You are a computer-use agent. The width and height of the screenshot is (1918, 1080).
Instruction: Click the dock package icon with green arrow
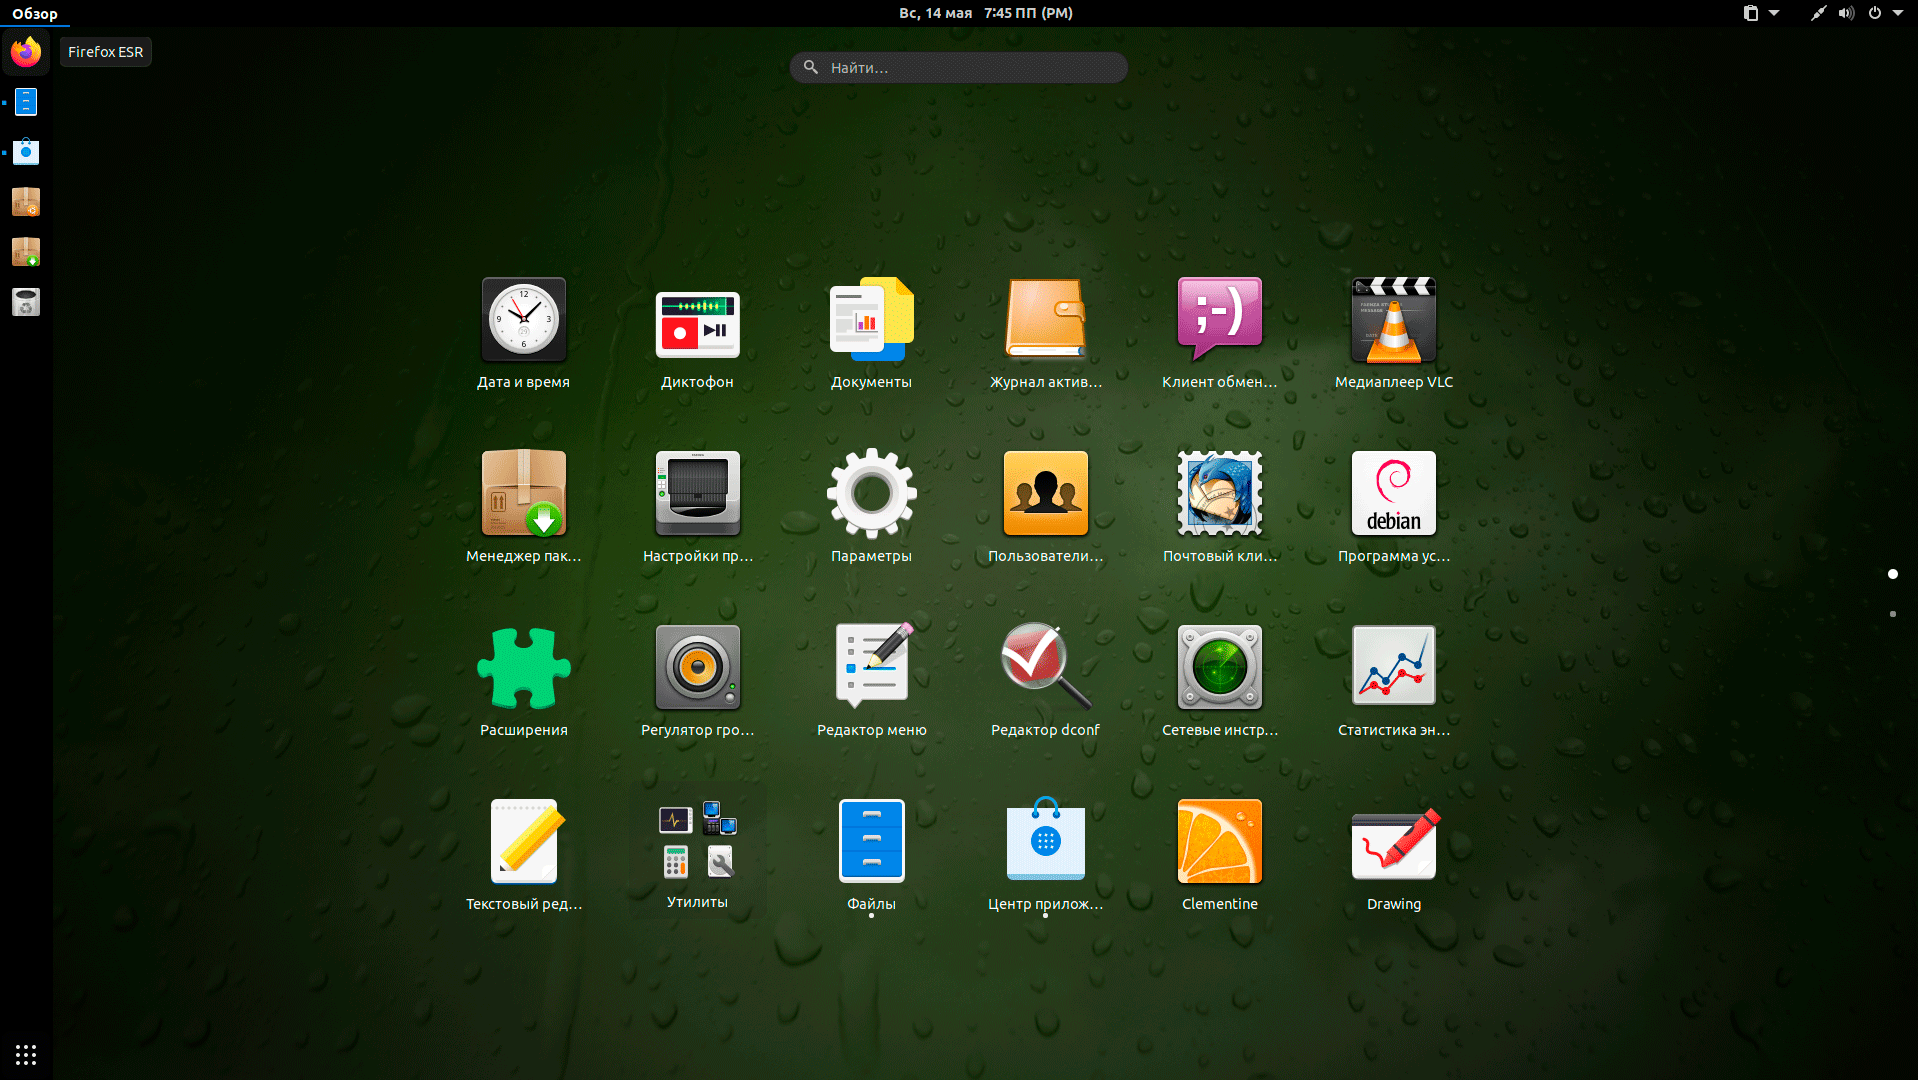26,252
